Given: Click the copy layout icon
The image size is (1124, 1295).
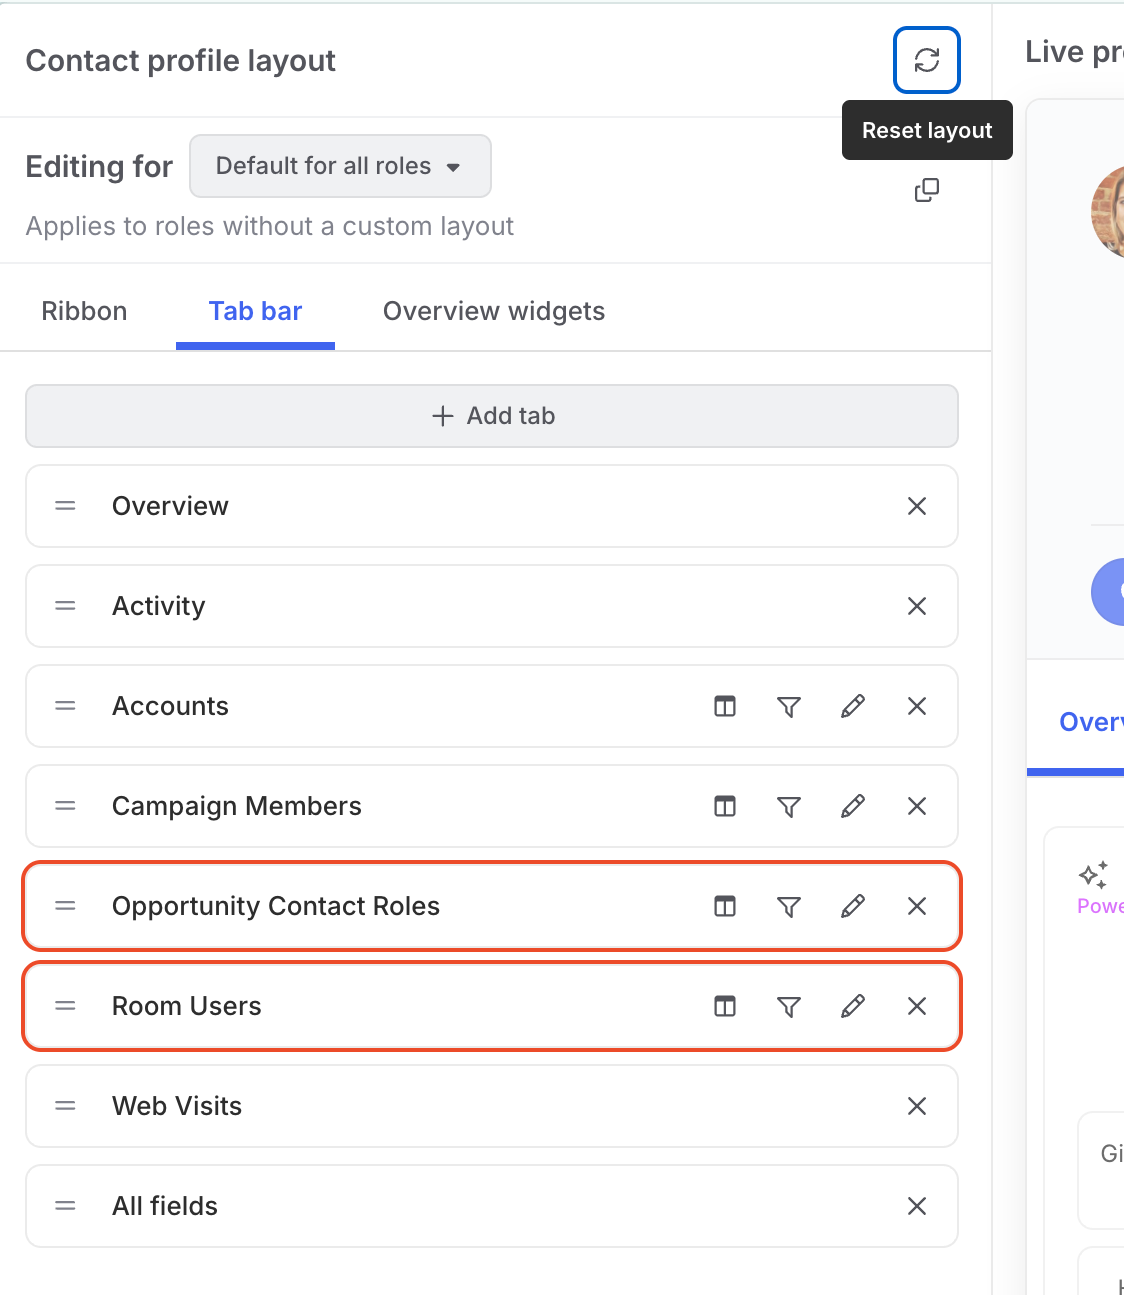Looking at the screenshot, I should tap(927, 190).
